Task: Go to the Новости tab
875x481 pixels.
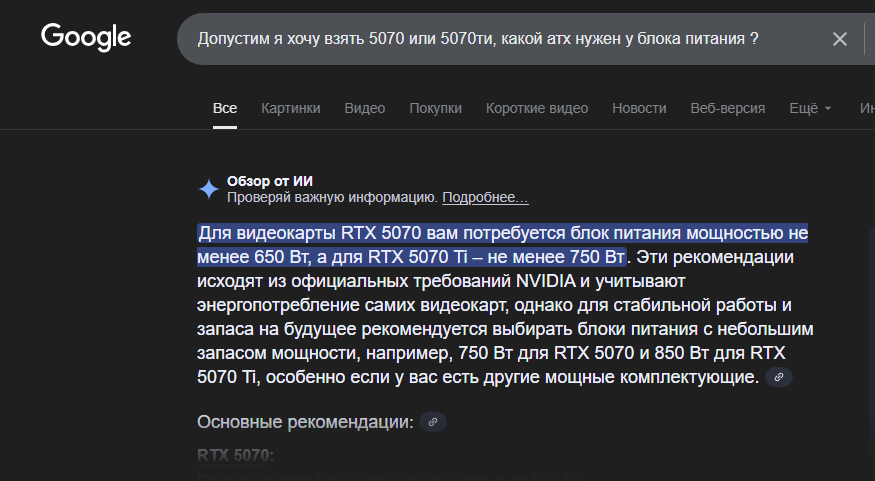Action: coord(639,108)
